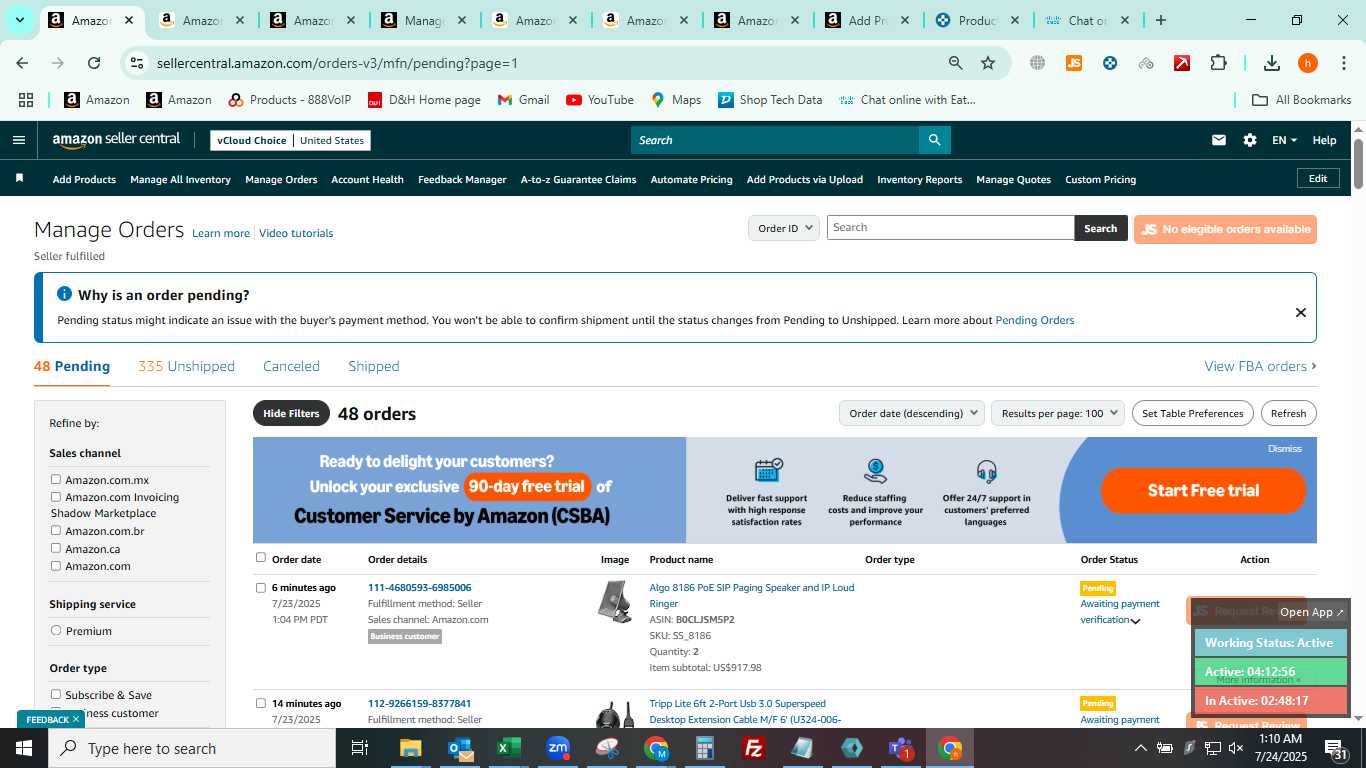This screenshot has width=1366, height=768.
Task: Tick the Subscribe & Save checkbox
Action: [x=56, y=694]
